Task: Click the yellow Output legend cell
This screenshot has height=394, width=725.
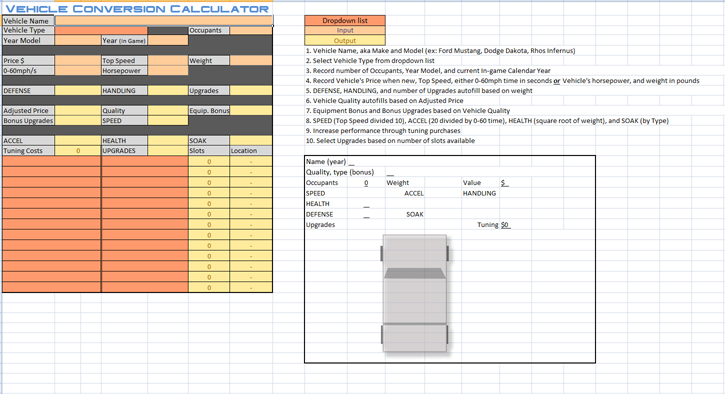Action: click(x=345, y=41)
